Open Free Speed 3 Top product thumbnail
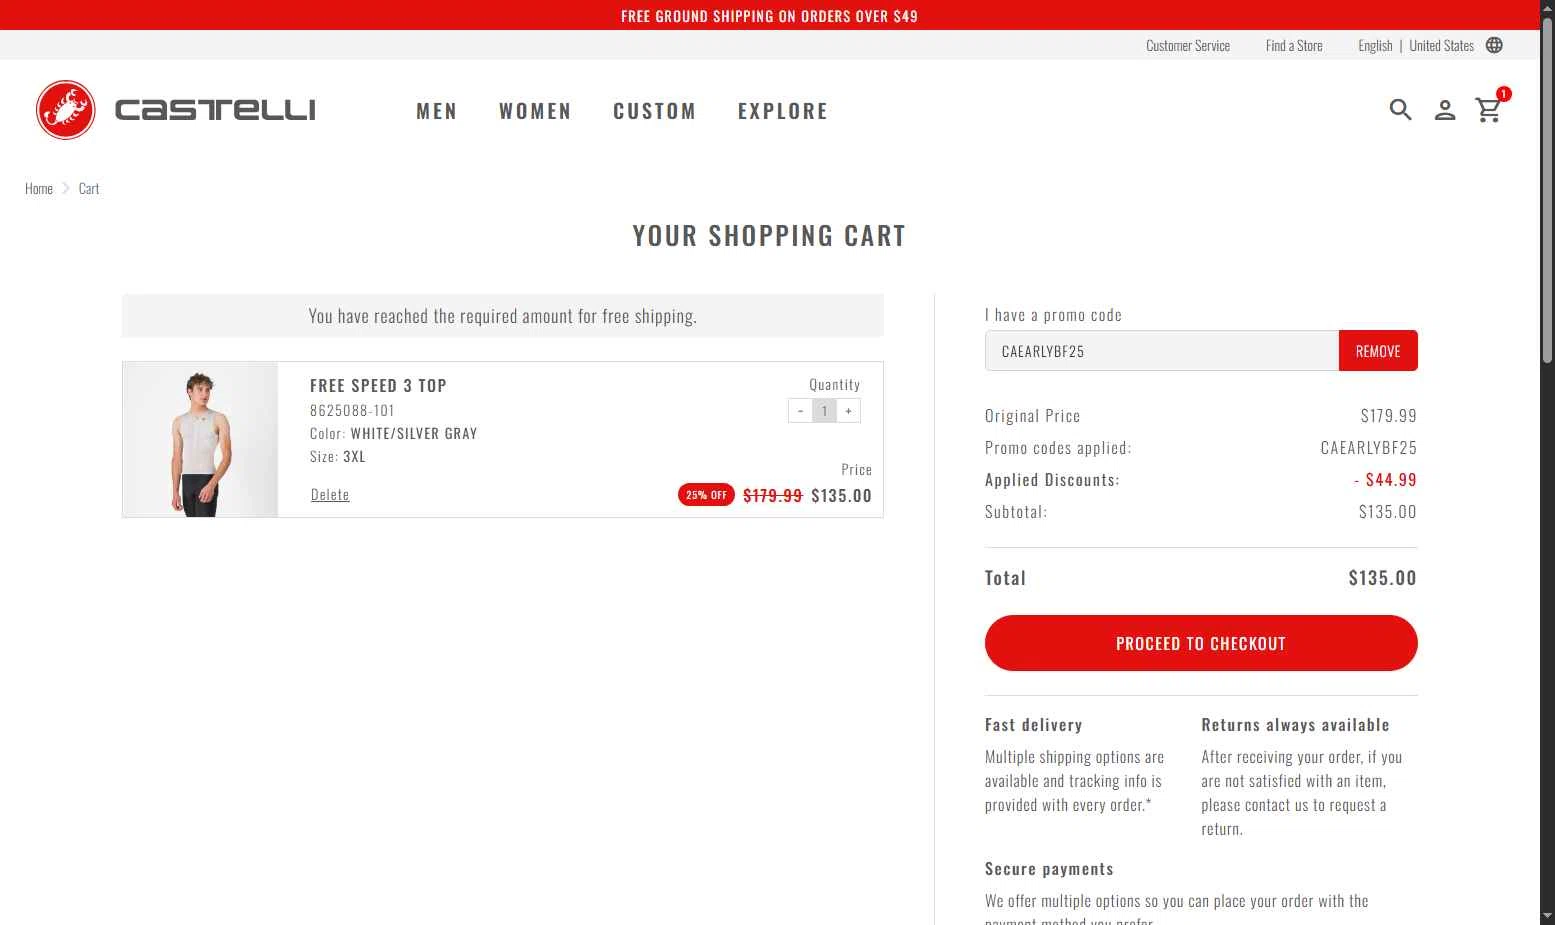Viewport: 1555px width, 925px height. 200,440
